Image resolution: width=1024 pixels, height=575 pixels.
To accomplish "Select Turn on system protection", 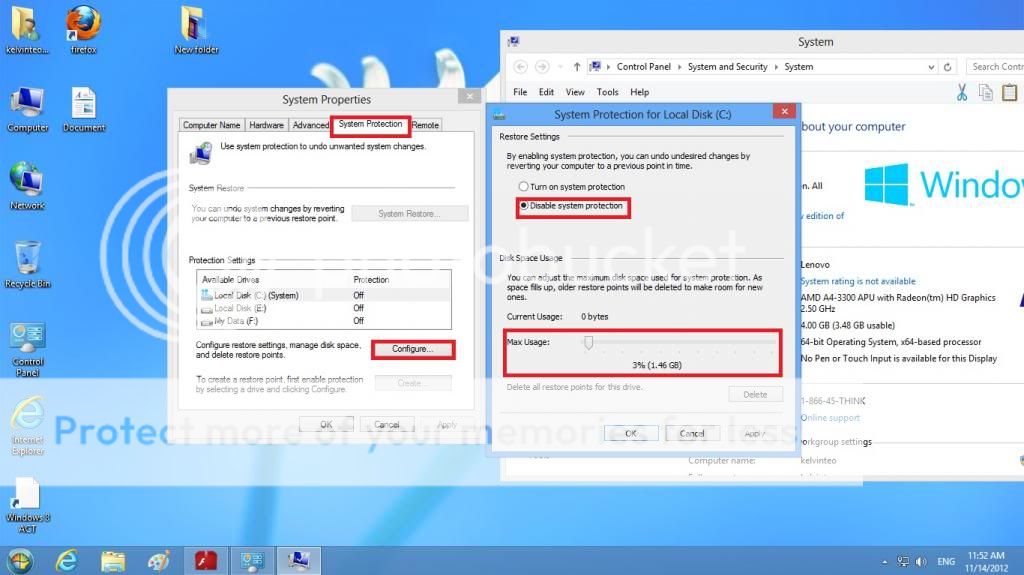I will [523, 187].
